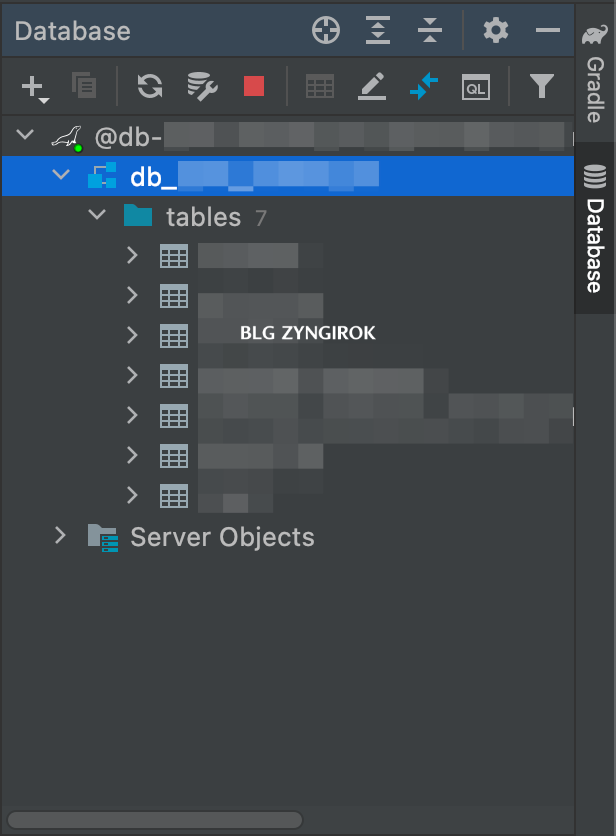Modify the data source with the pencil icon
The image size is (616, 836).
tap(371, 86)
